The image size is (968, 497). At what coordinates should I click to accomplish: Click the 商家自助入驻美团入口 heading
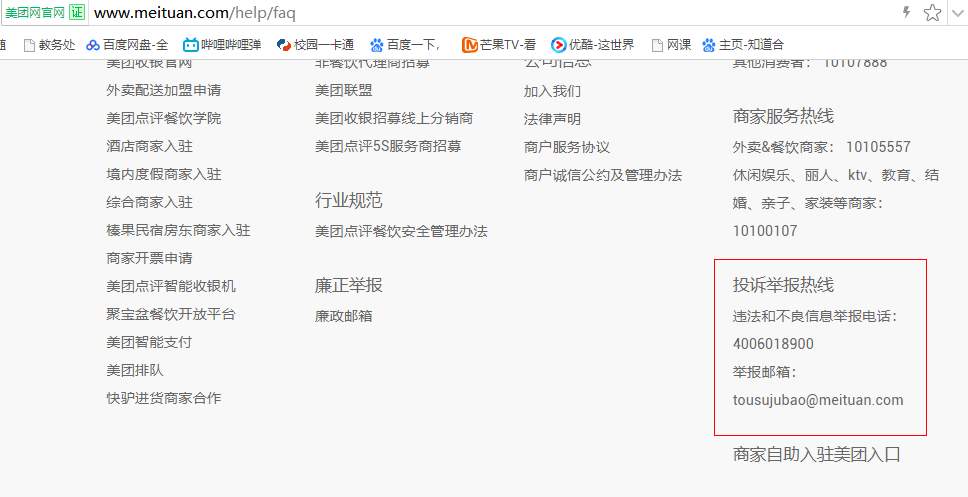[817, 455]
